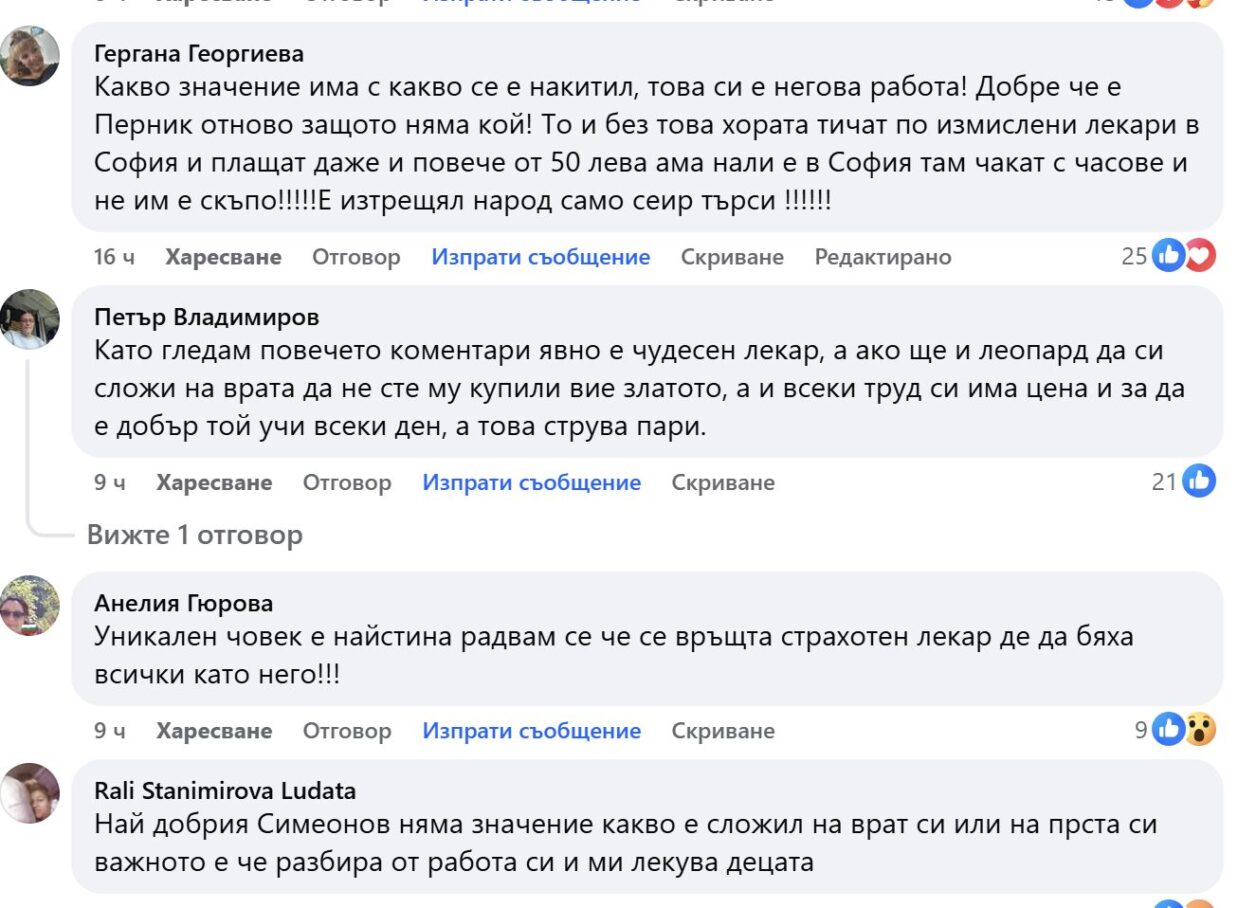Expand 'Вижте 1 отговор' reply thread

(195, 535)
